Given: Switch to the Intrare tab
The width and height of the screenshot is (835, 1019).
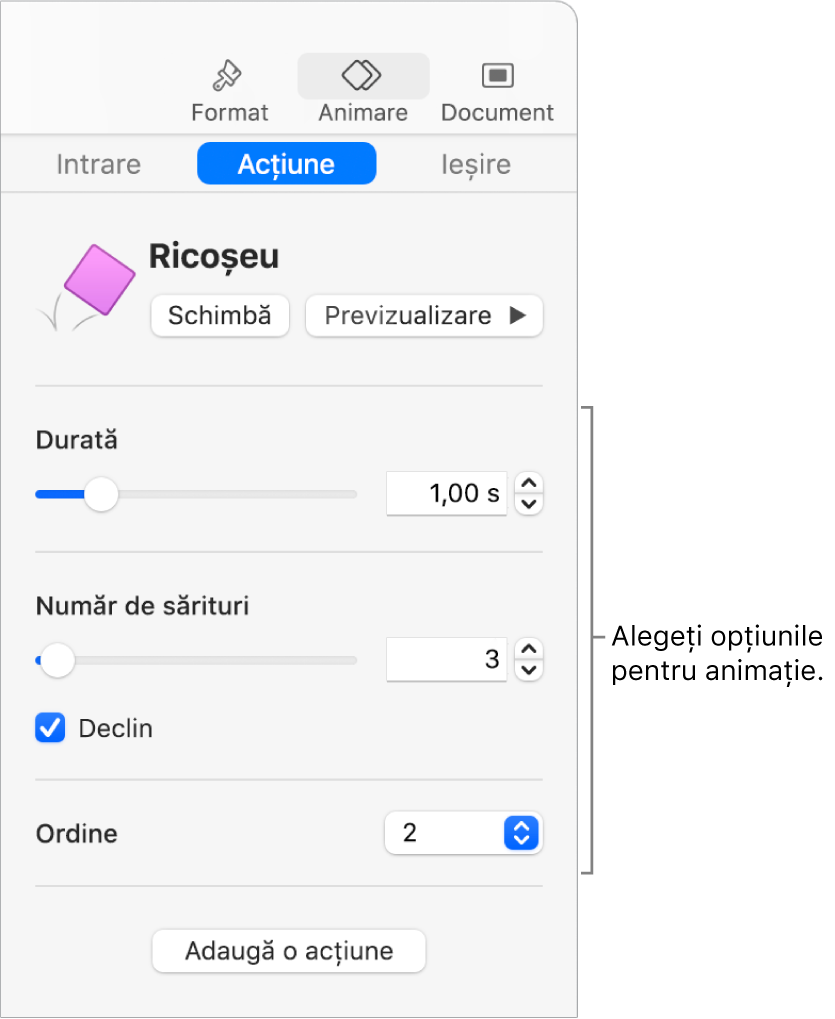Looking at the screenshot, I should tap(97, 163).
